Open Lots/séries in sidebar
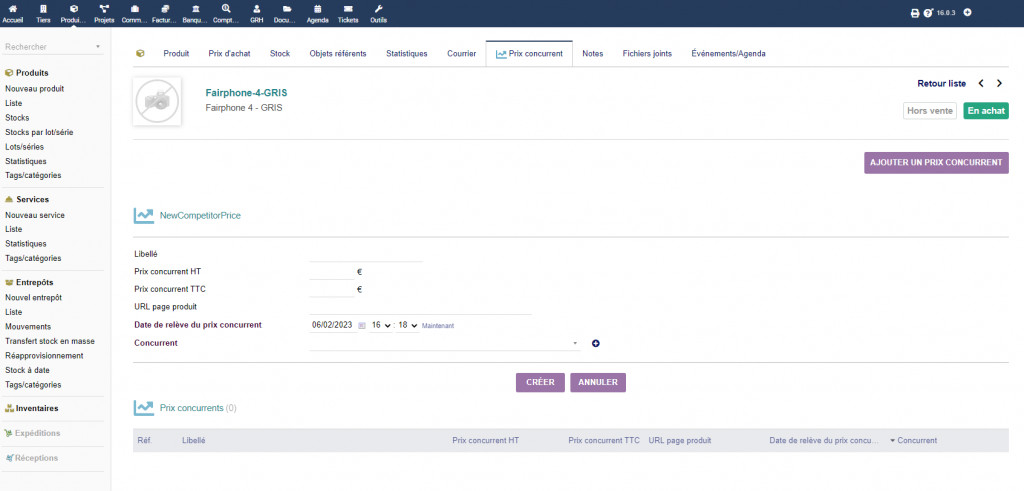This screenshot has height=491, width=1024. point(24,146)
